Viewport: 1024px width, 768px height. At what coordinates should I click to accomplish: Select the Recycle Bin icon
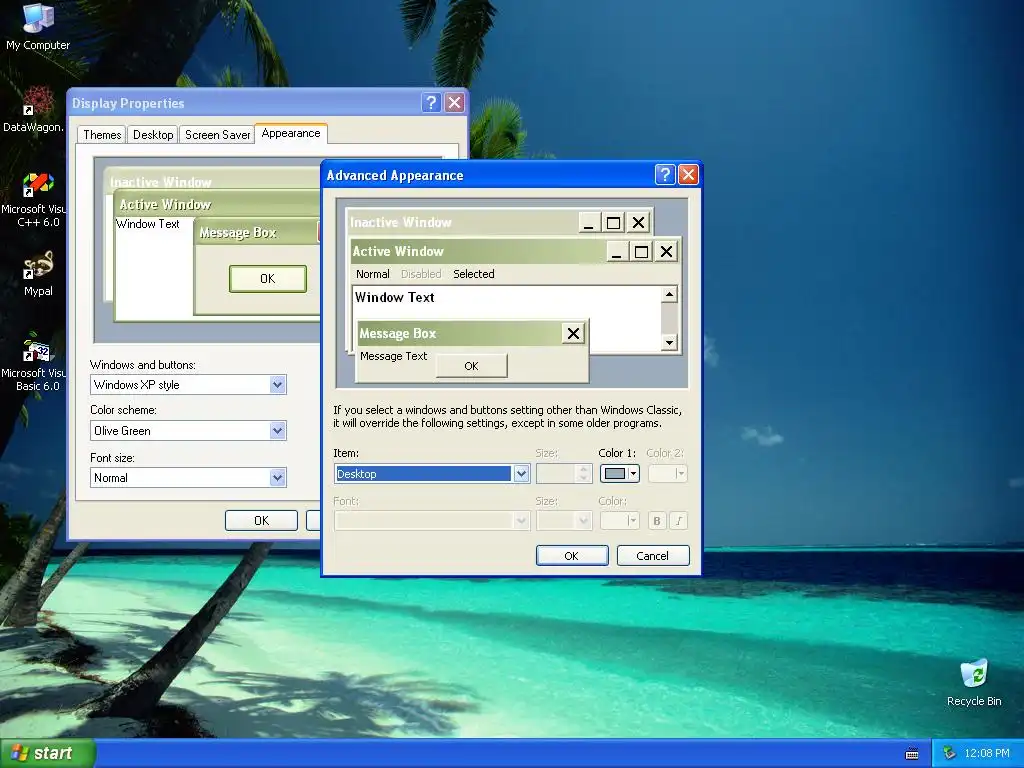pos(974,683)
